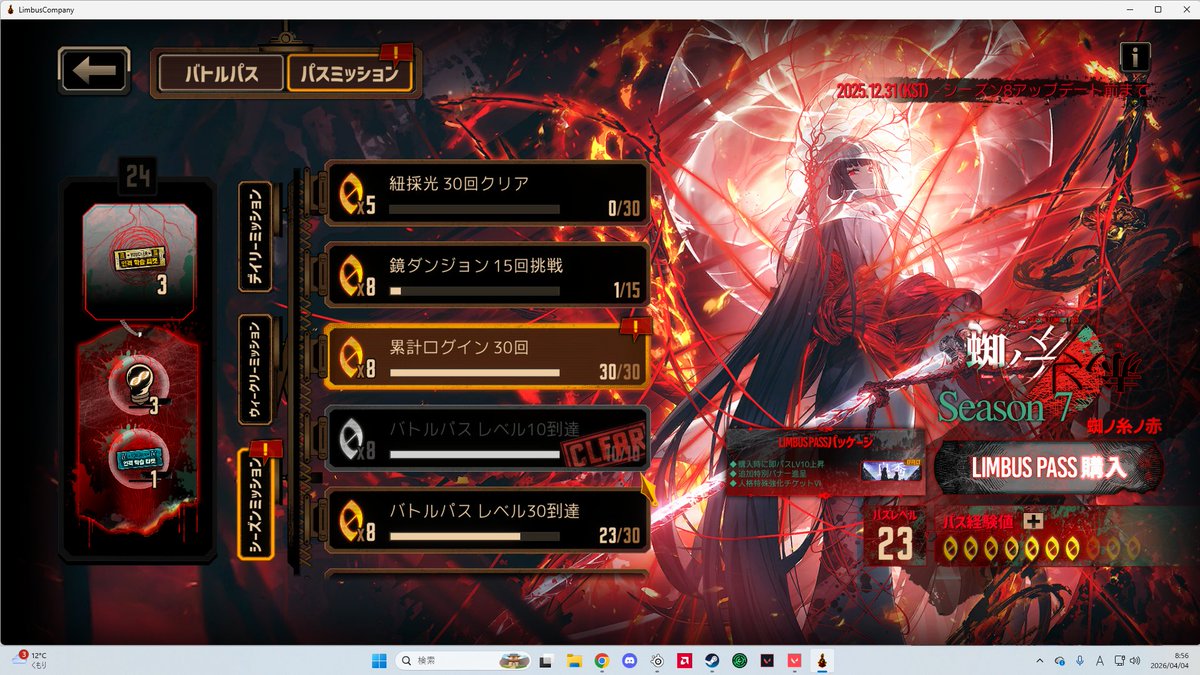Click the Limbus Company taskbar icon
The height and width of the screenshot is (675, 1200).
click(x=822, y=661)
